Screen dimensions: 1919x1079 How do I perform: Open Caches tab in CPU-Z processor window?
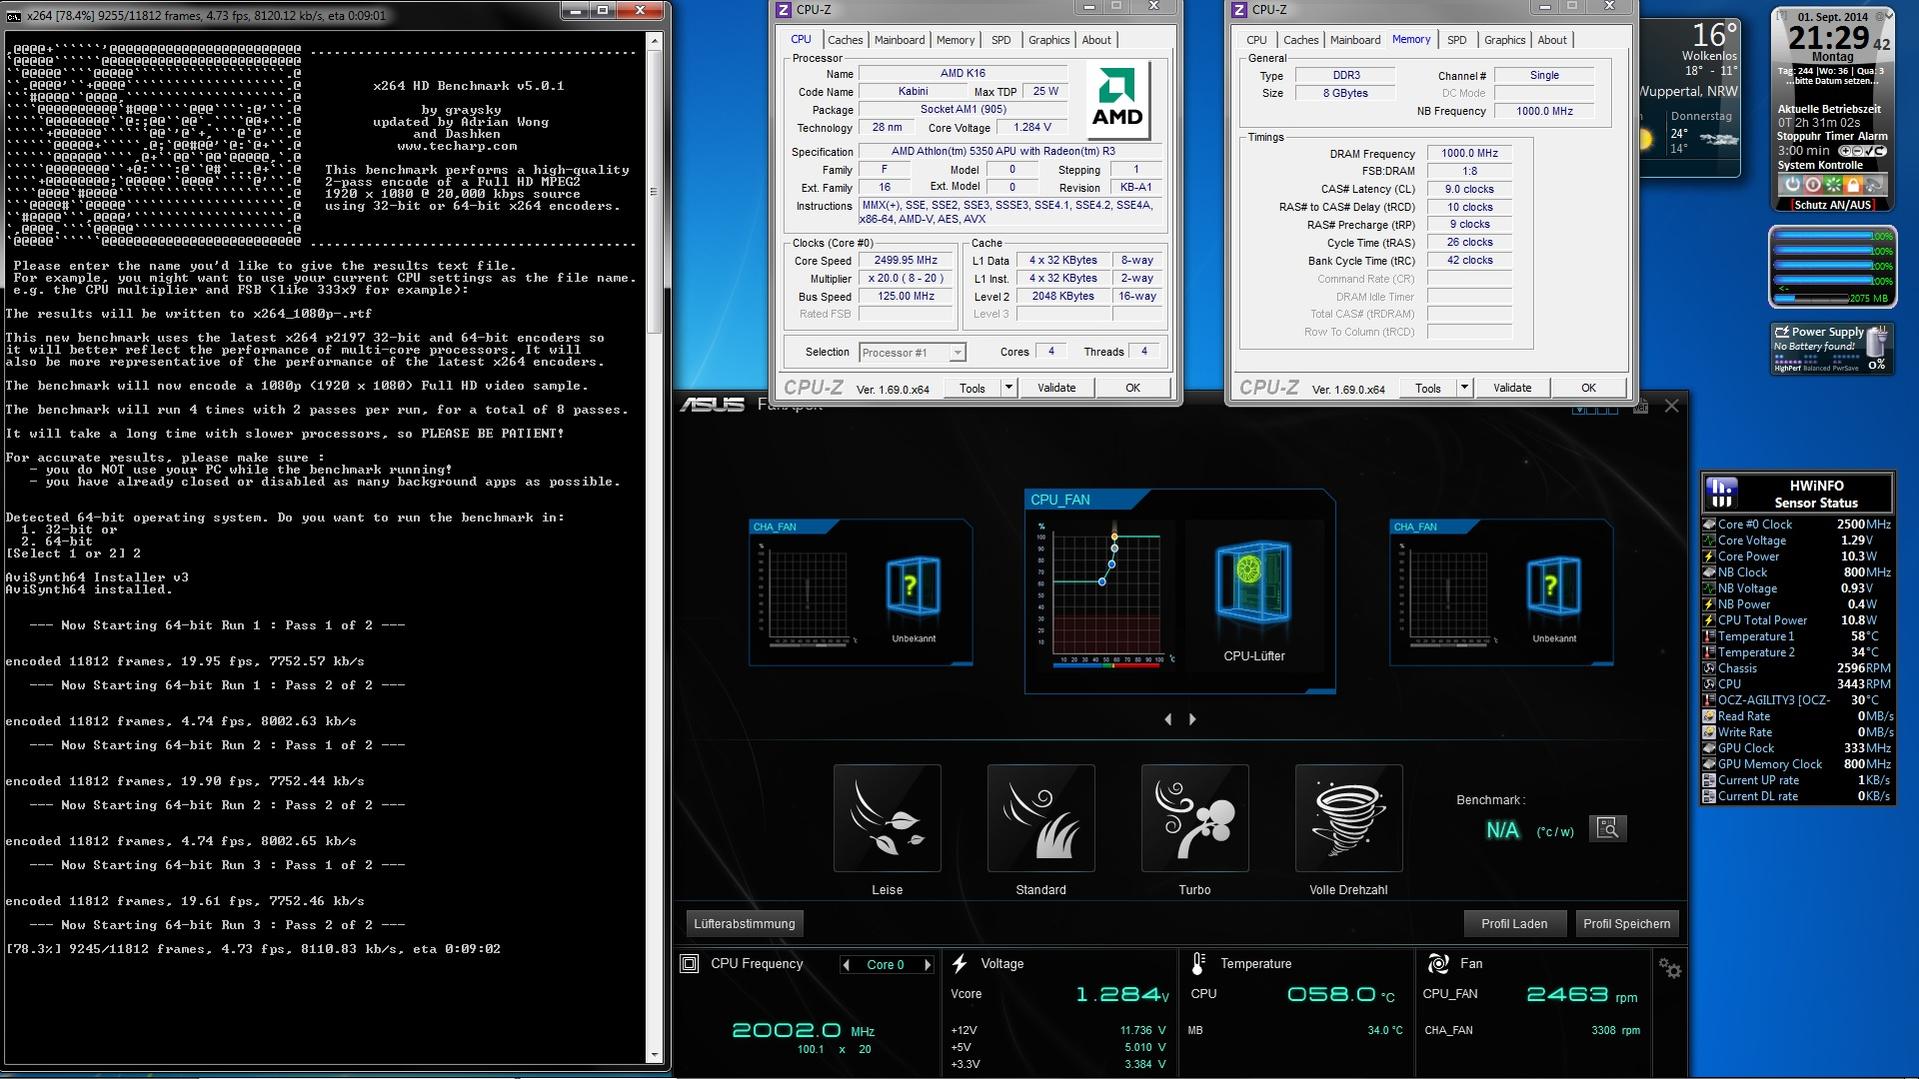pos(845,40)
